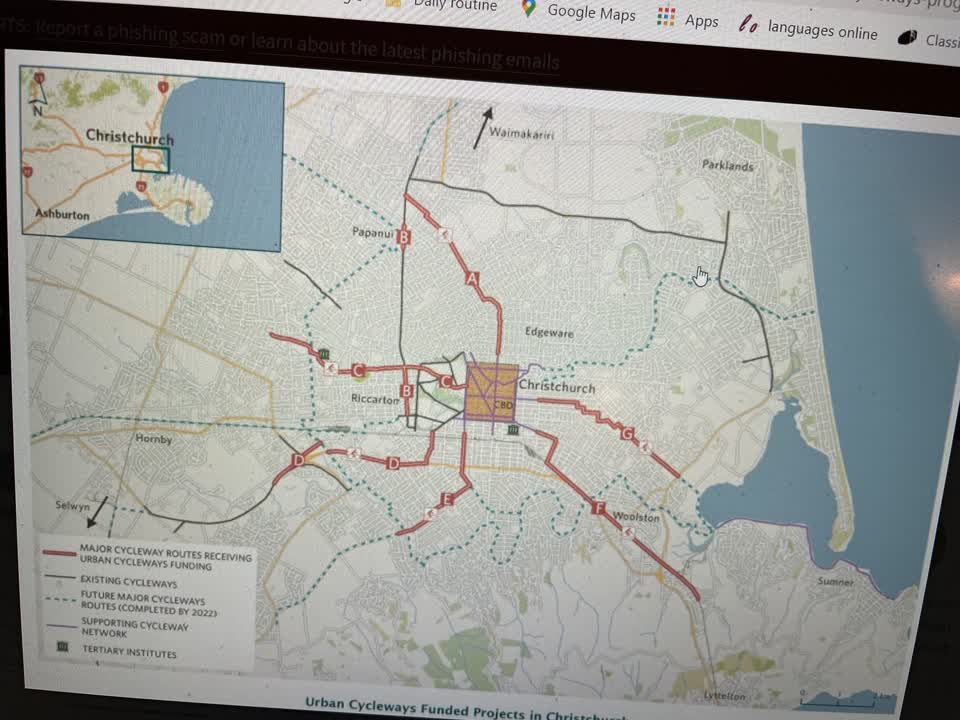Open the Daily routine bookmark

(442, 5)
